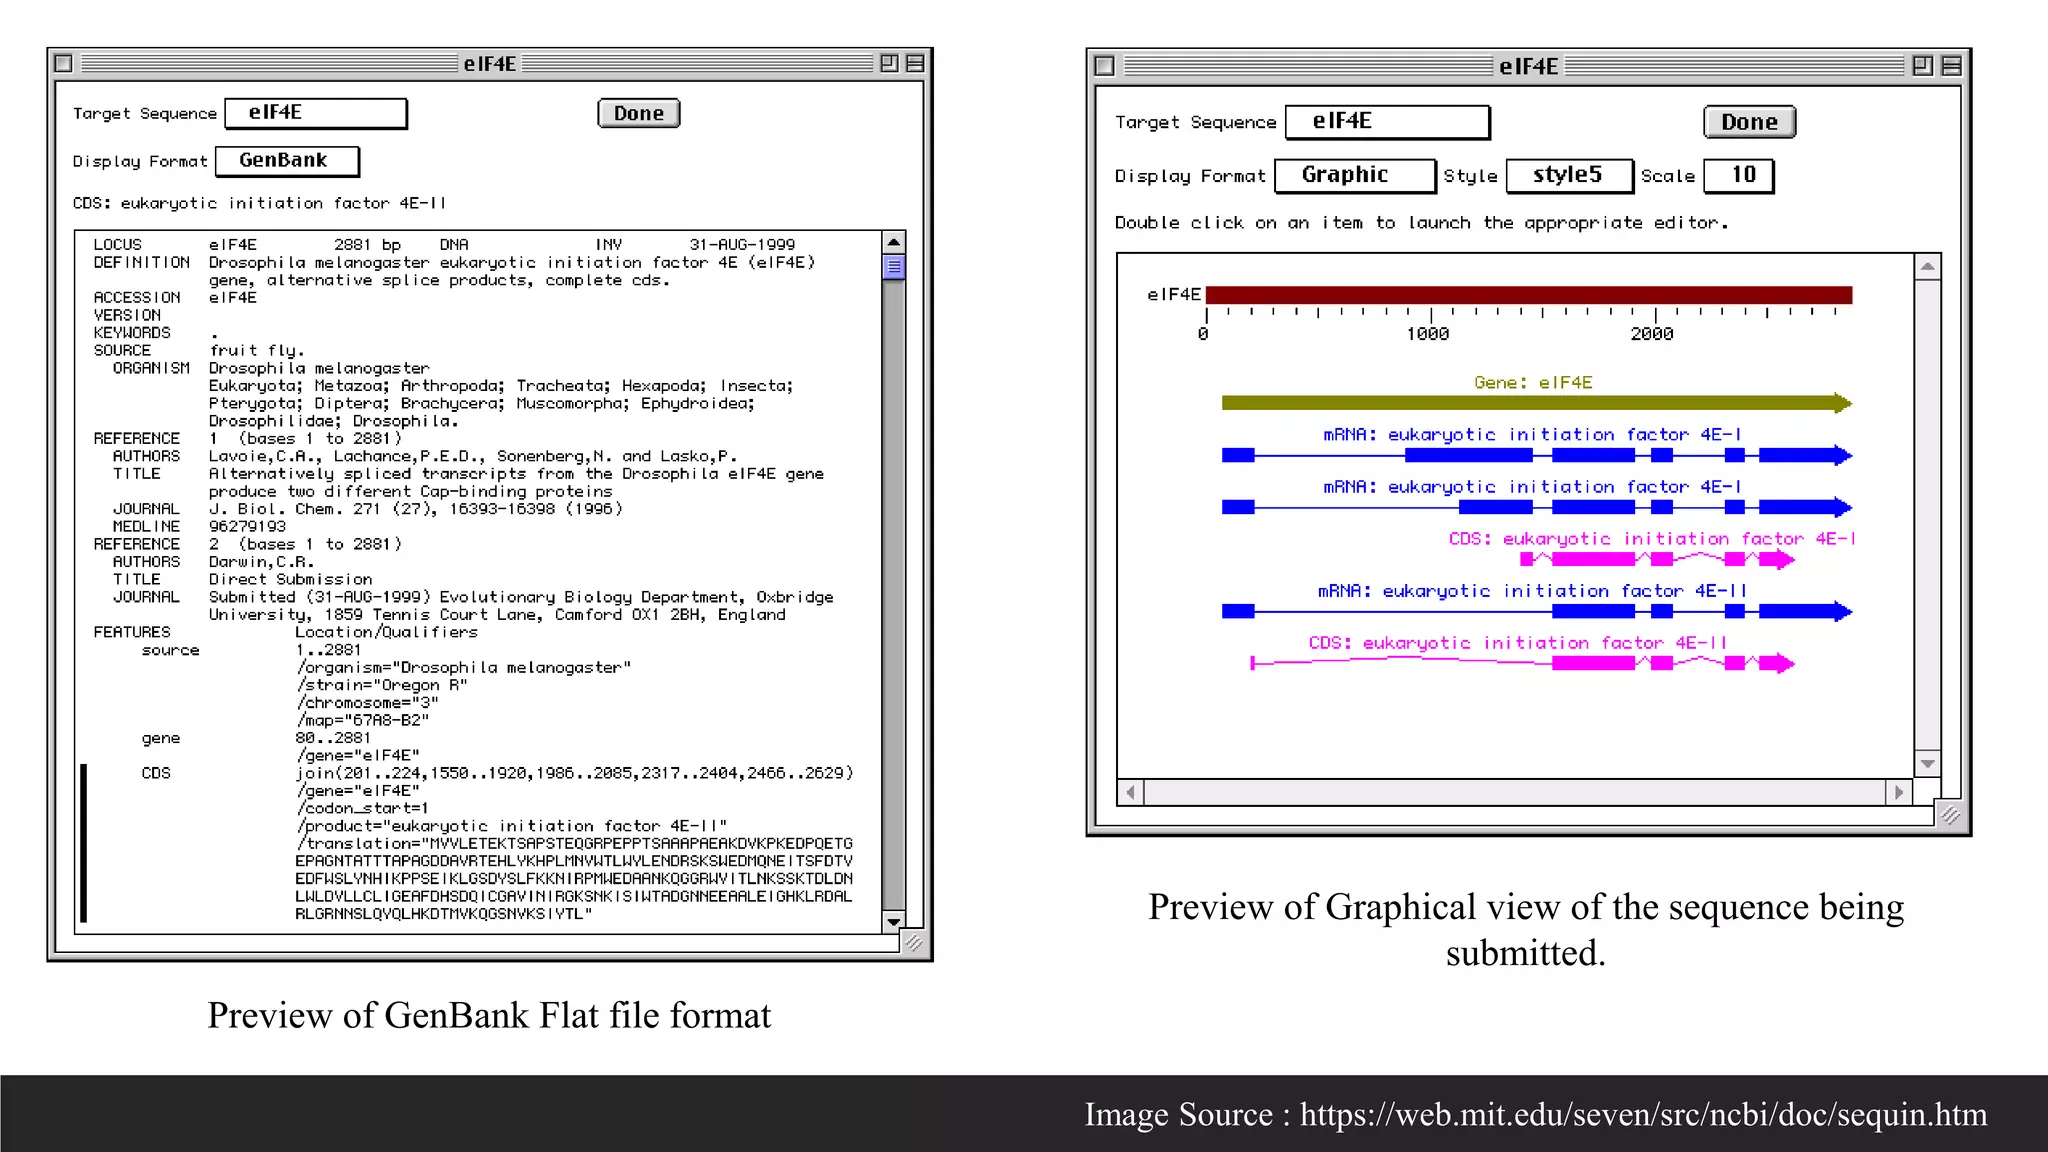Click the close box of the Graphic window
Viewport: 2048px width, 1152px height.
point(1104,66)
